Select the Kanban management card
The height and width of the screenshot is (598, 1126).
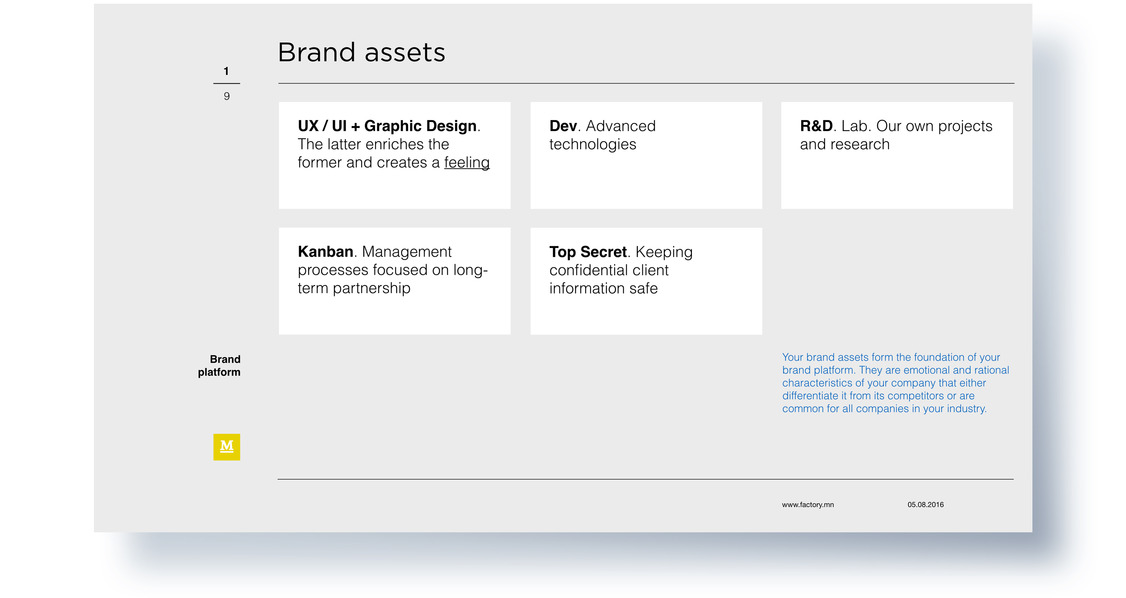394,281
